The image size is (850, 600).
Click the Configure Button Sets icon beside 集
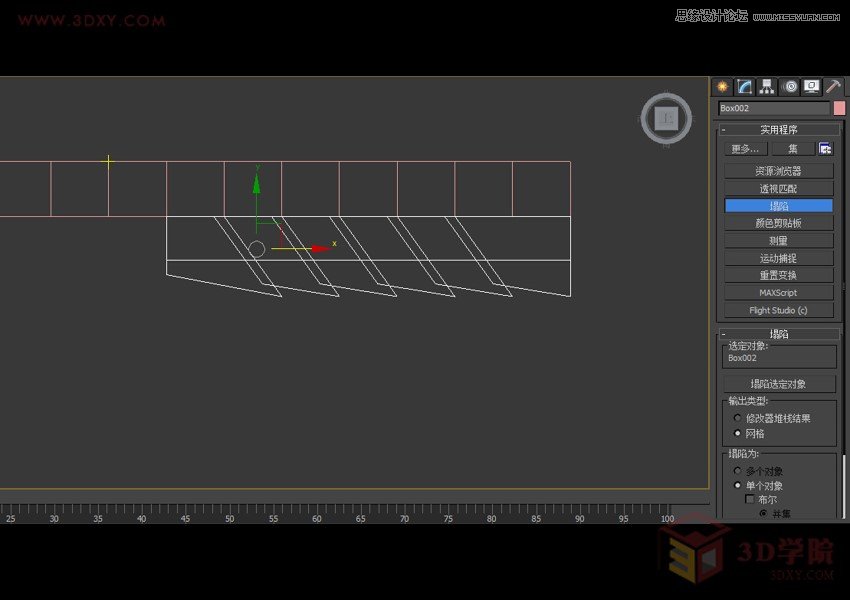pyautogui.click(x=826, y=148)
